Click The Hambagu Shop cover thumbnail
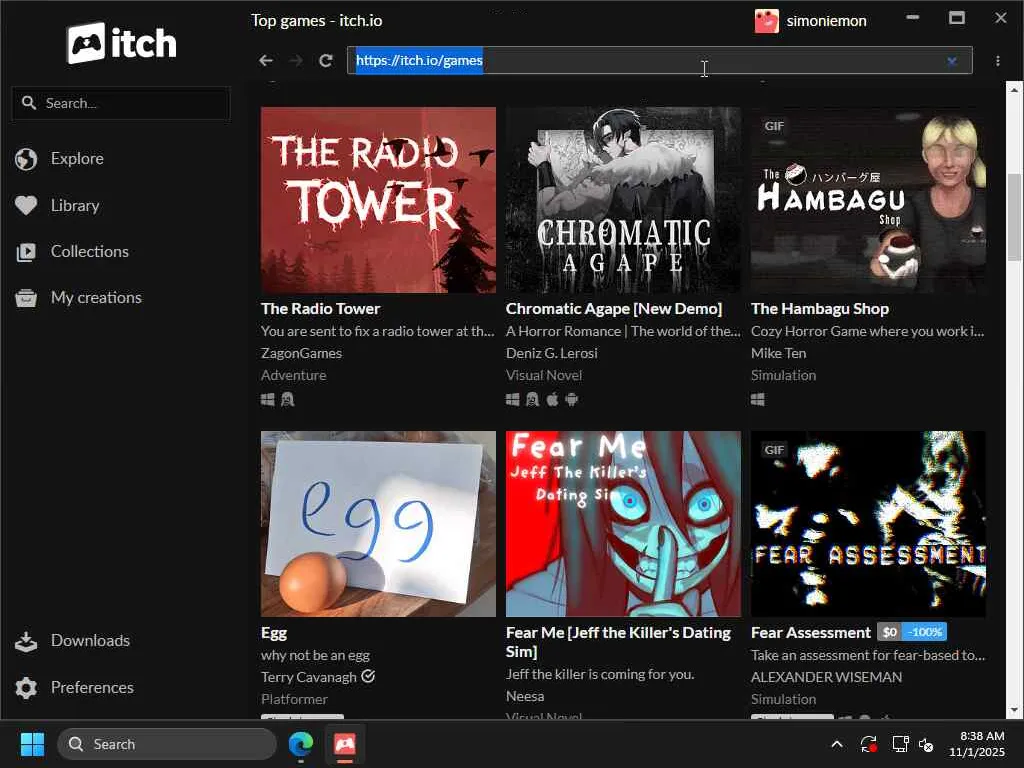 (x=868, y=200)
